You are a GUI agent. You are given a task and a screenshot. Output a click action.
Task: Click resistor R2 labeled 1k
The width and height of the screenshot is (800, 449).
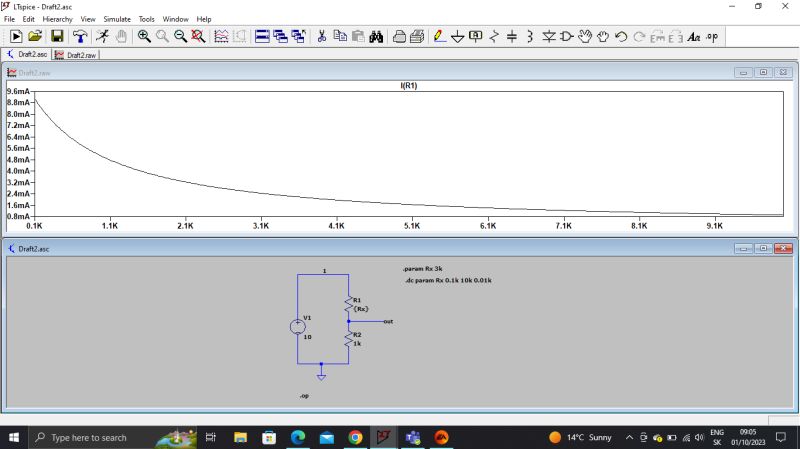pyautogui.click(x=349, y=339)
